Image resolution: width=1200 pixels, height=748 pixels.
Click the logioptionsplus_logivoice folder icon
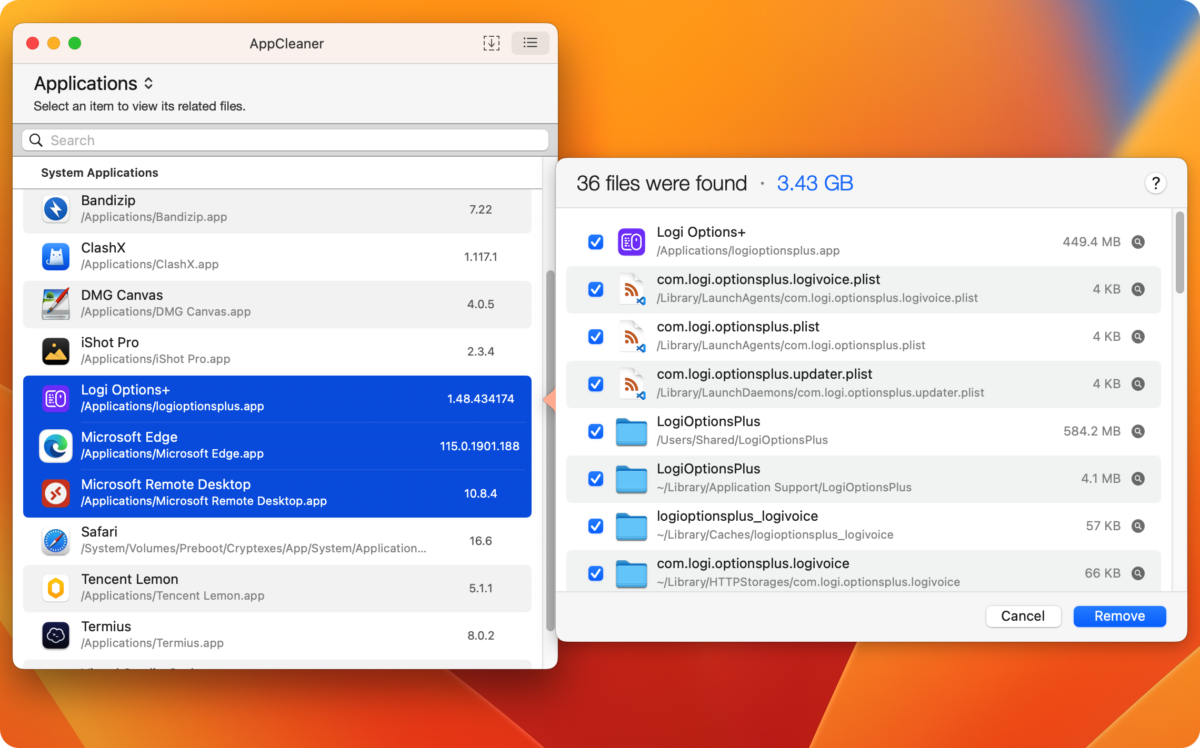pos(631,526)
